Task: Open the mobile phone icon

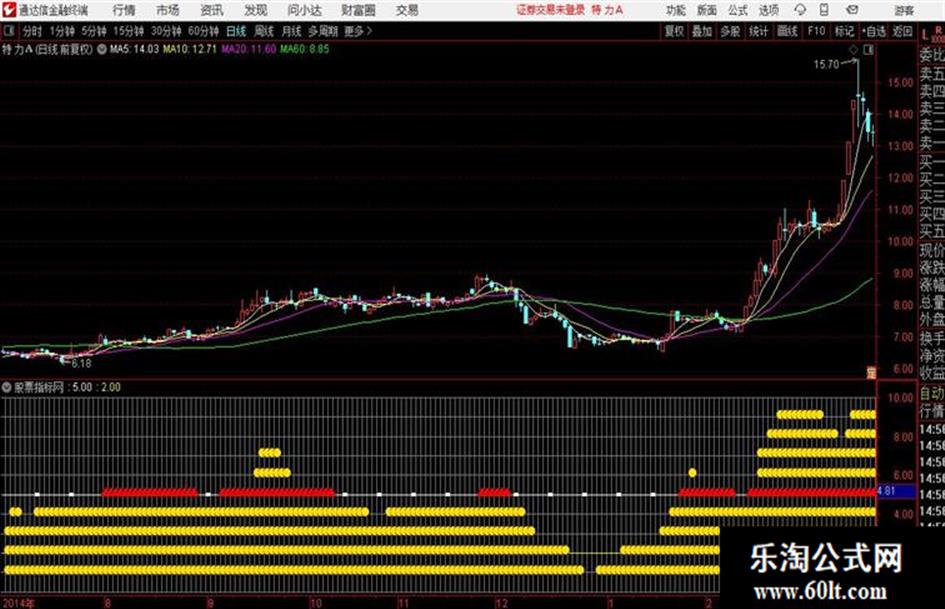Action: click(824, 10)
